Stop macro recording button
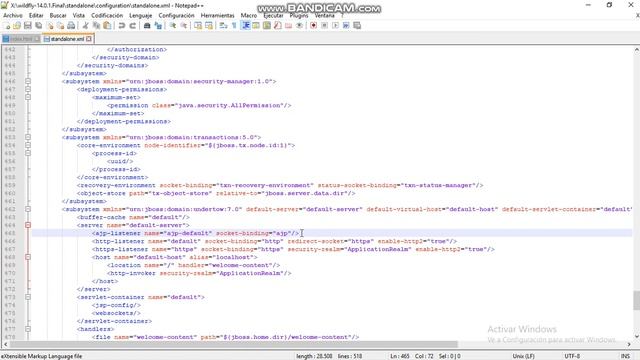 click(324, 25)
